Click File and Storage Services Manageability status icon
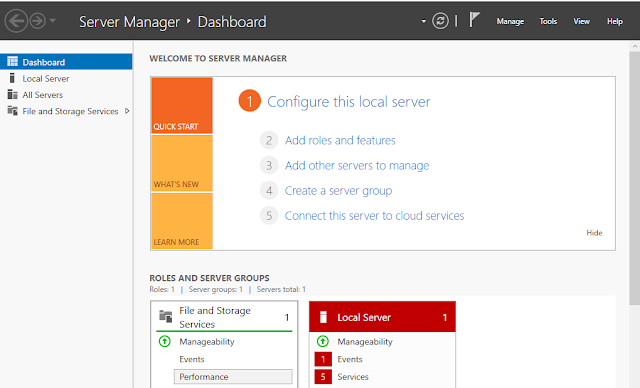 [x=164, y=341]
